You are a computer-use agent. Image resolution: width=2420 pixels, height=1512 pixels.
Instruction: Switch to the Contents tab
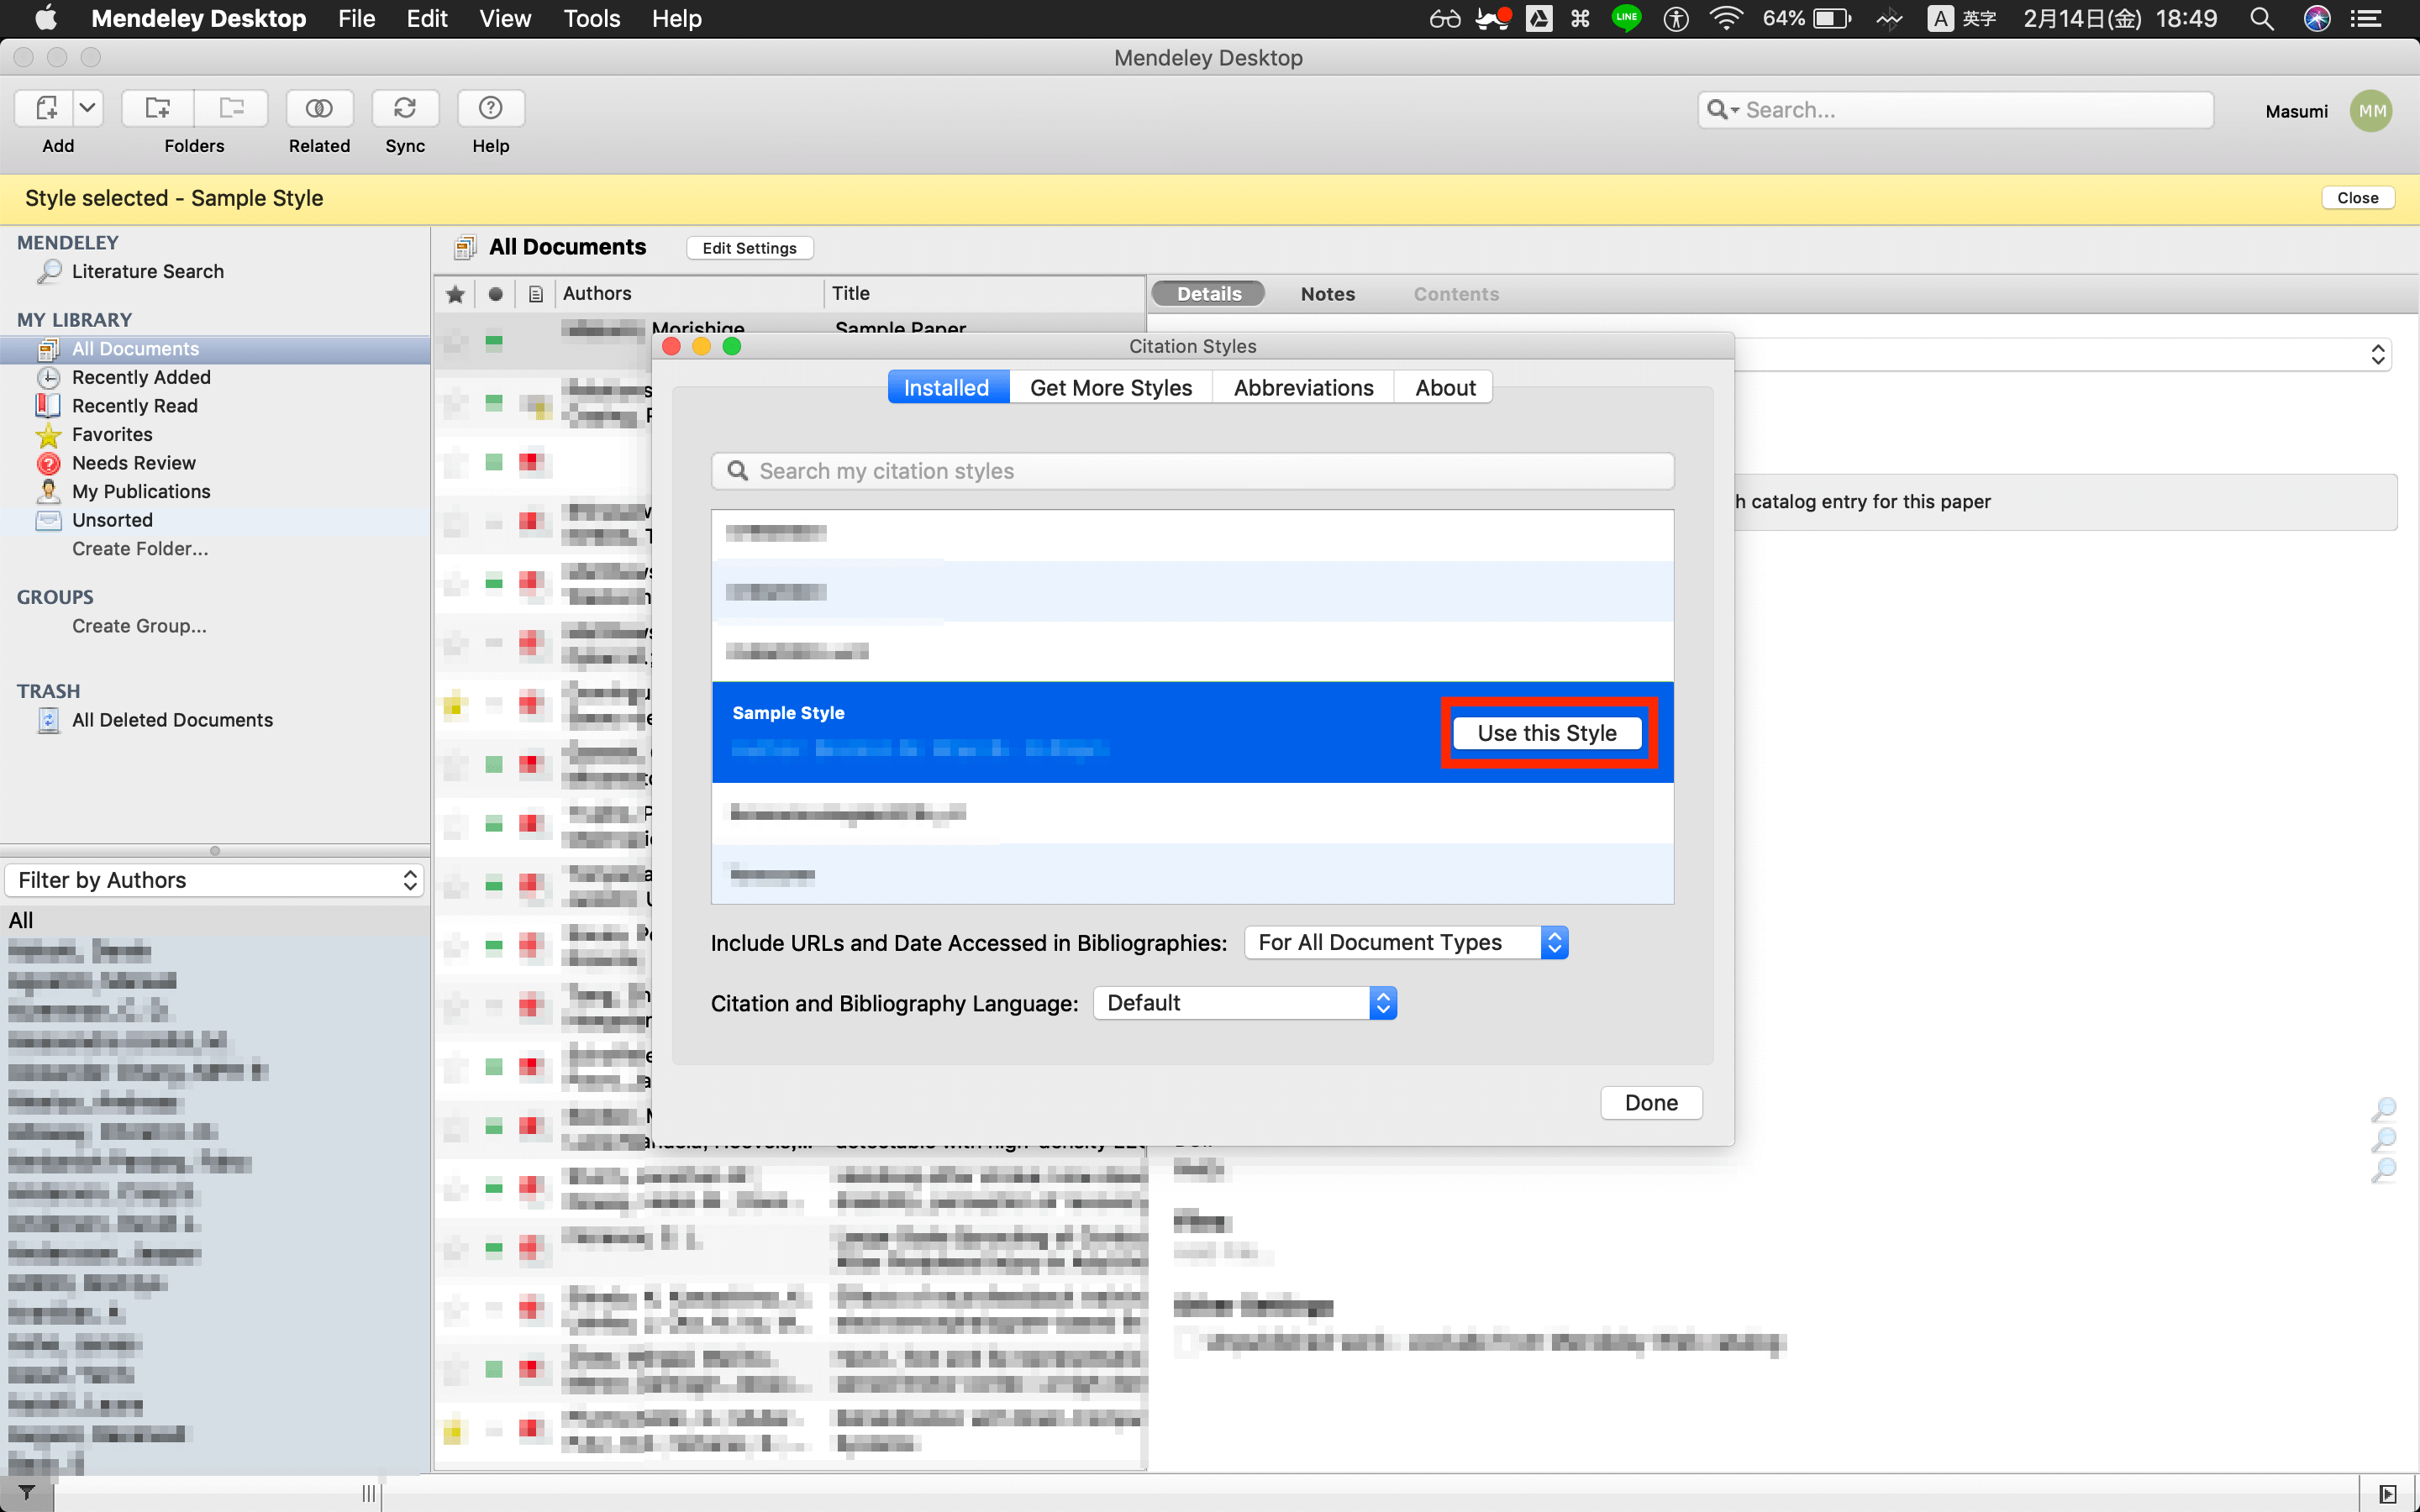(x=1455, y=294)
